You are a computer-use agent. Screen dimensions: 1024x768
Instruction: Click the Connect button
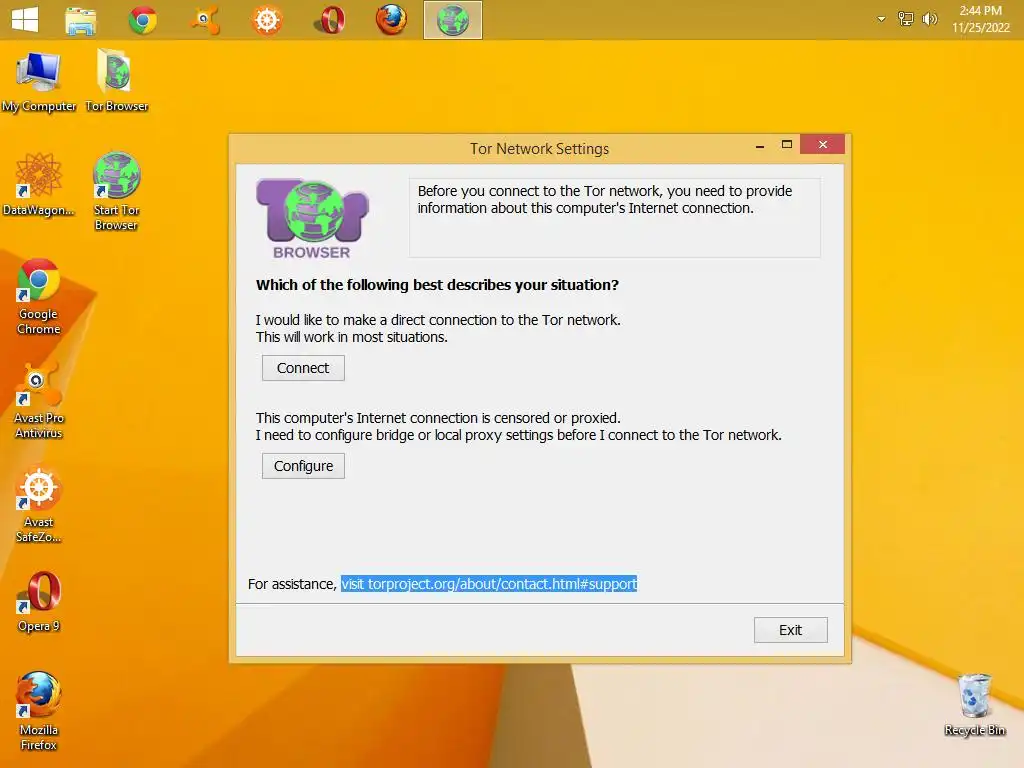coord(303,368)
